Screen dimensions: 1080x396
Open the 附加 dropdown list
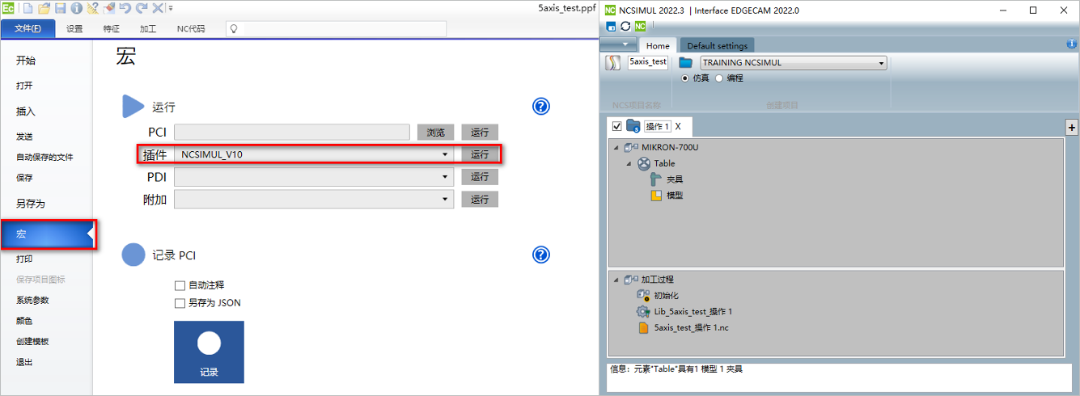point(446,200)
